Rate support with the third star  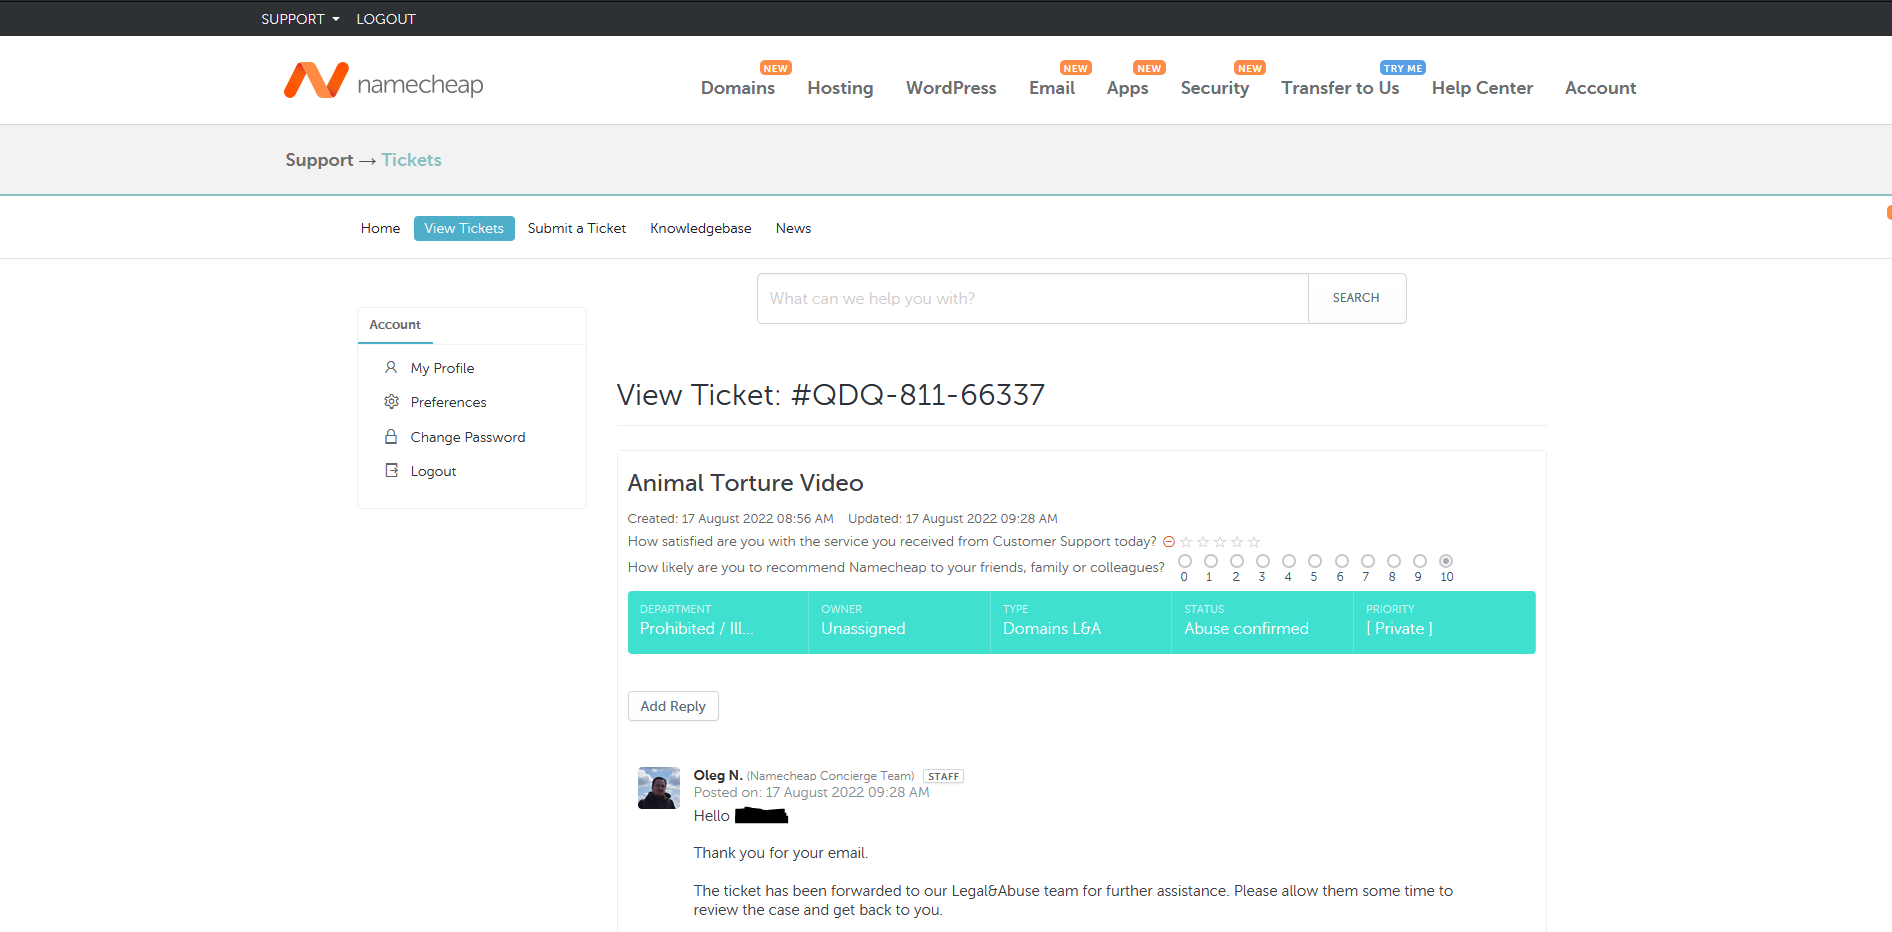click(1220, 542)
